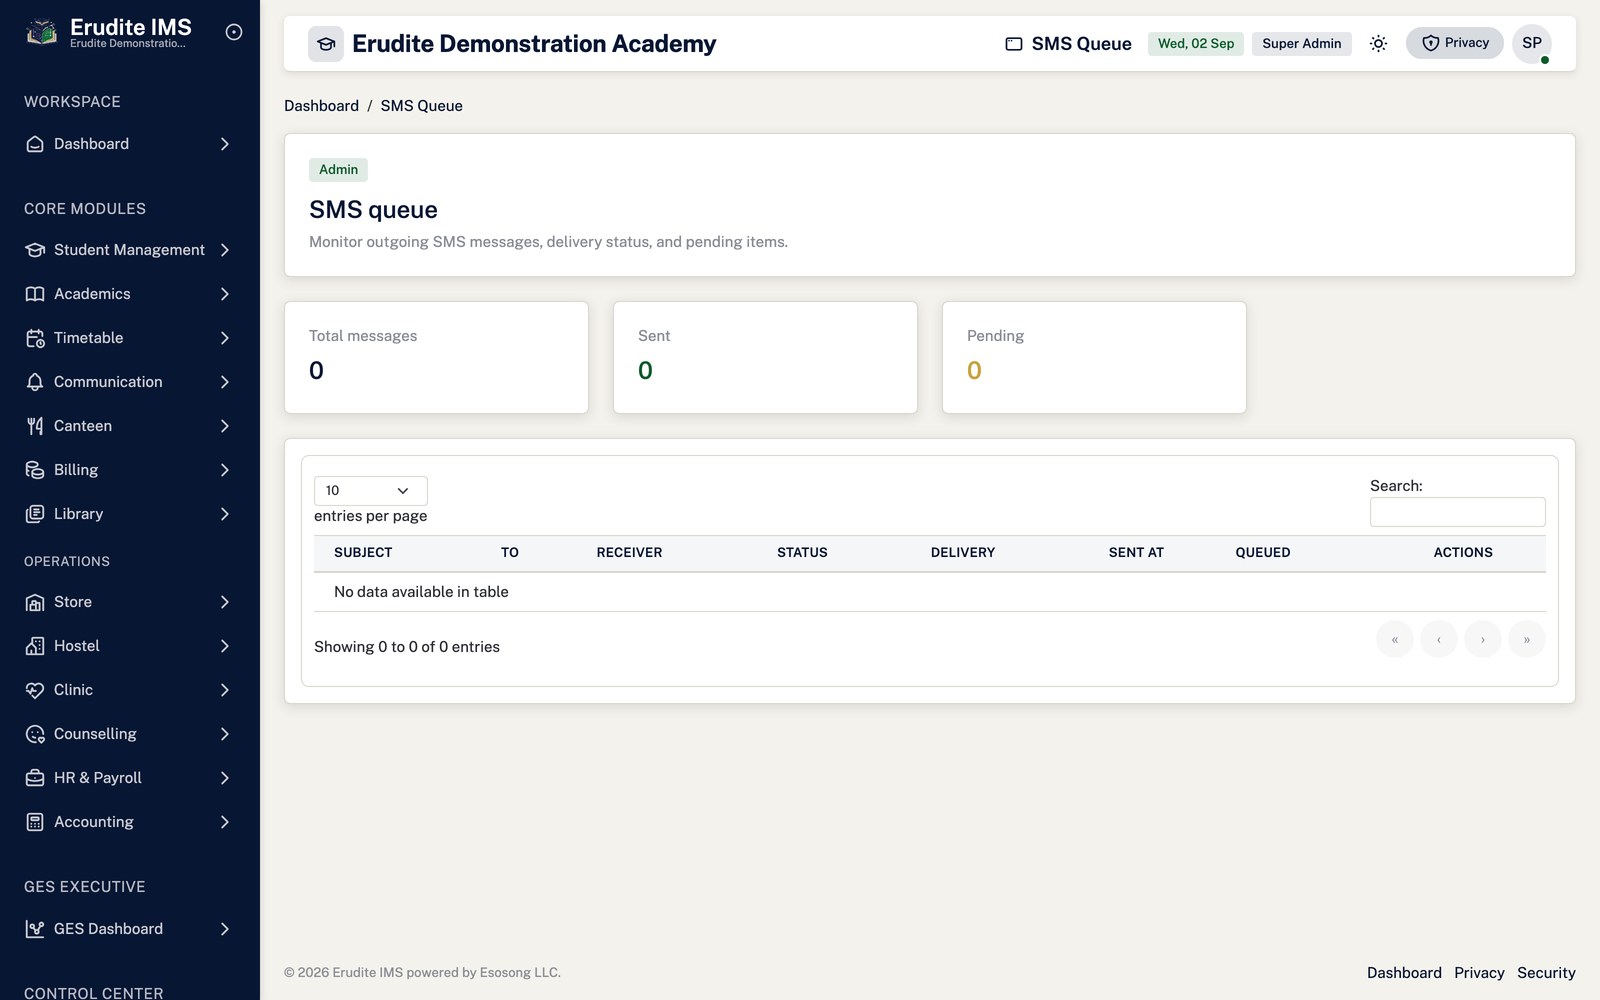Click the Erudite IMS logo icon
Viewport: 1600px width, 1000px height.
pyautogui.click(x=41, y=33)
